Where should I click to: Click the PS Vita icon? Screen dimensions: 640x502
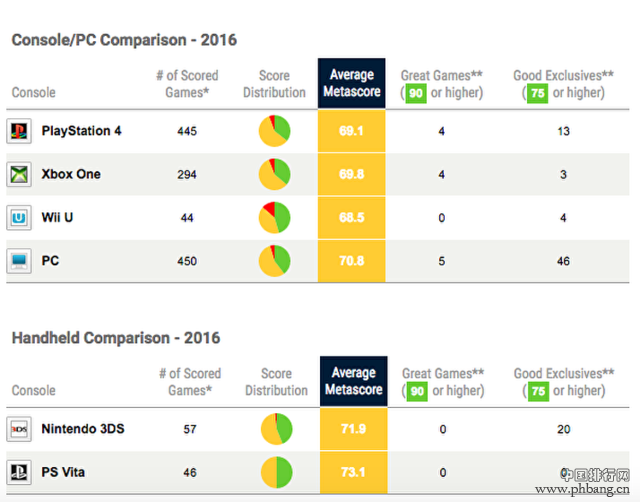[x=19, y=473]
